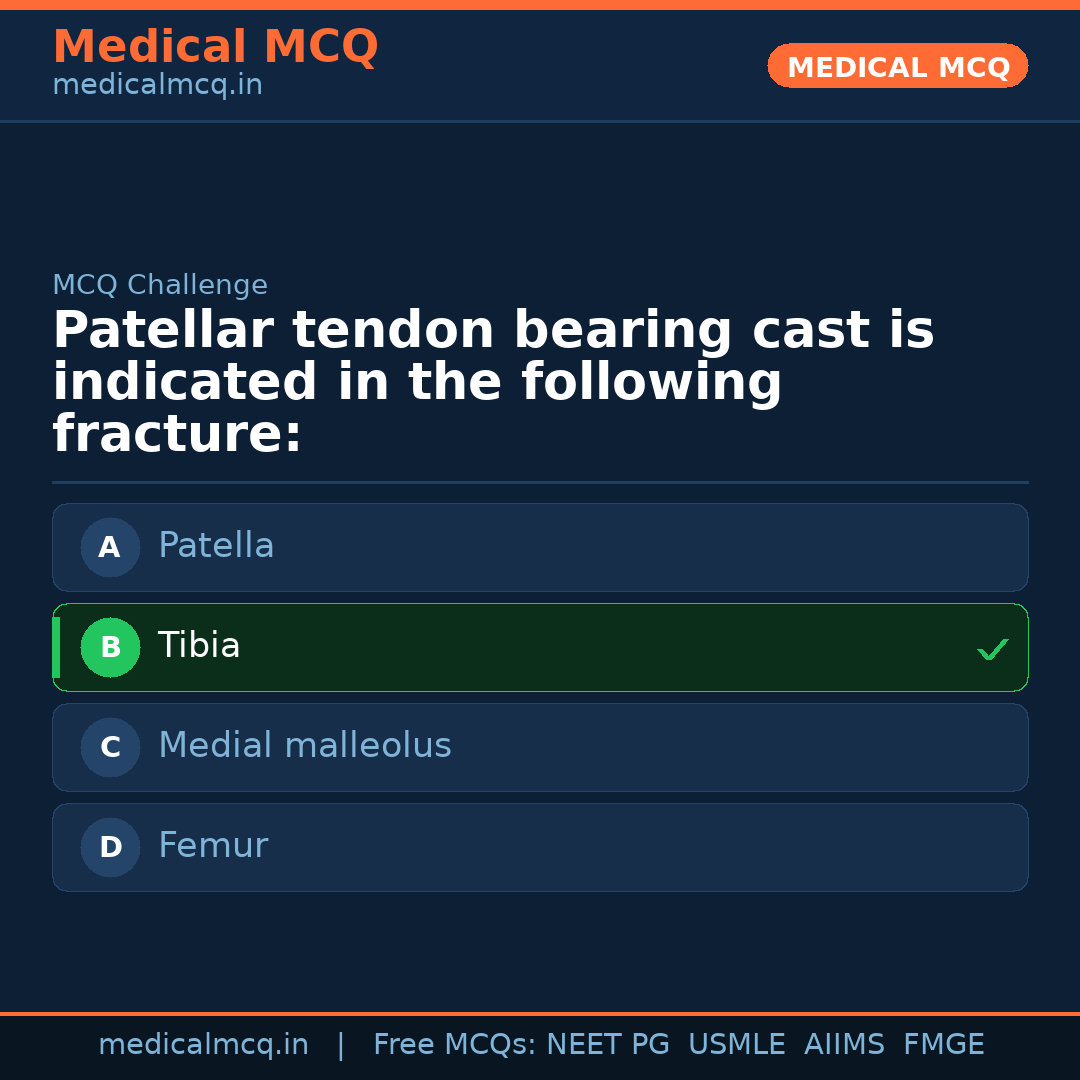
Task: Click the green highlight bar beside Tibia
Action: (56, 647)
